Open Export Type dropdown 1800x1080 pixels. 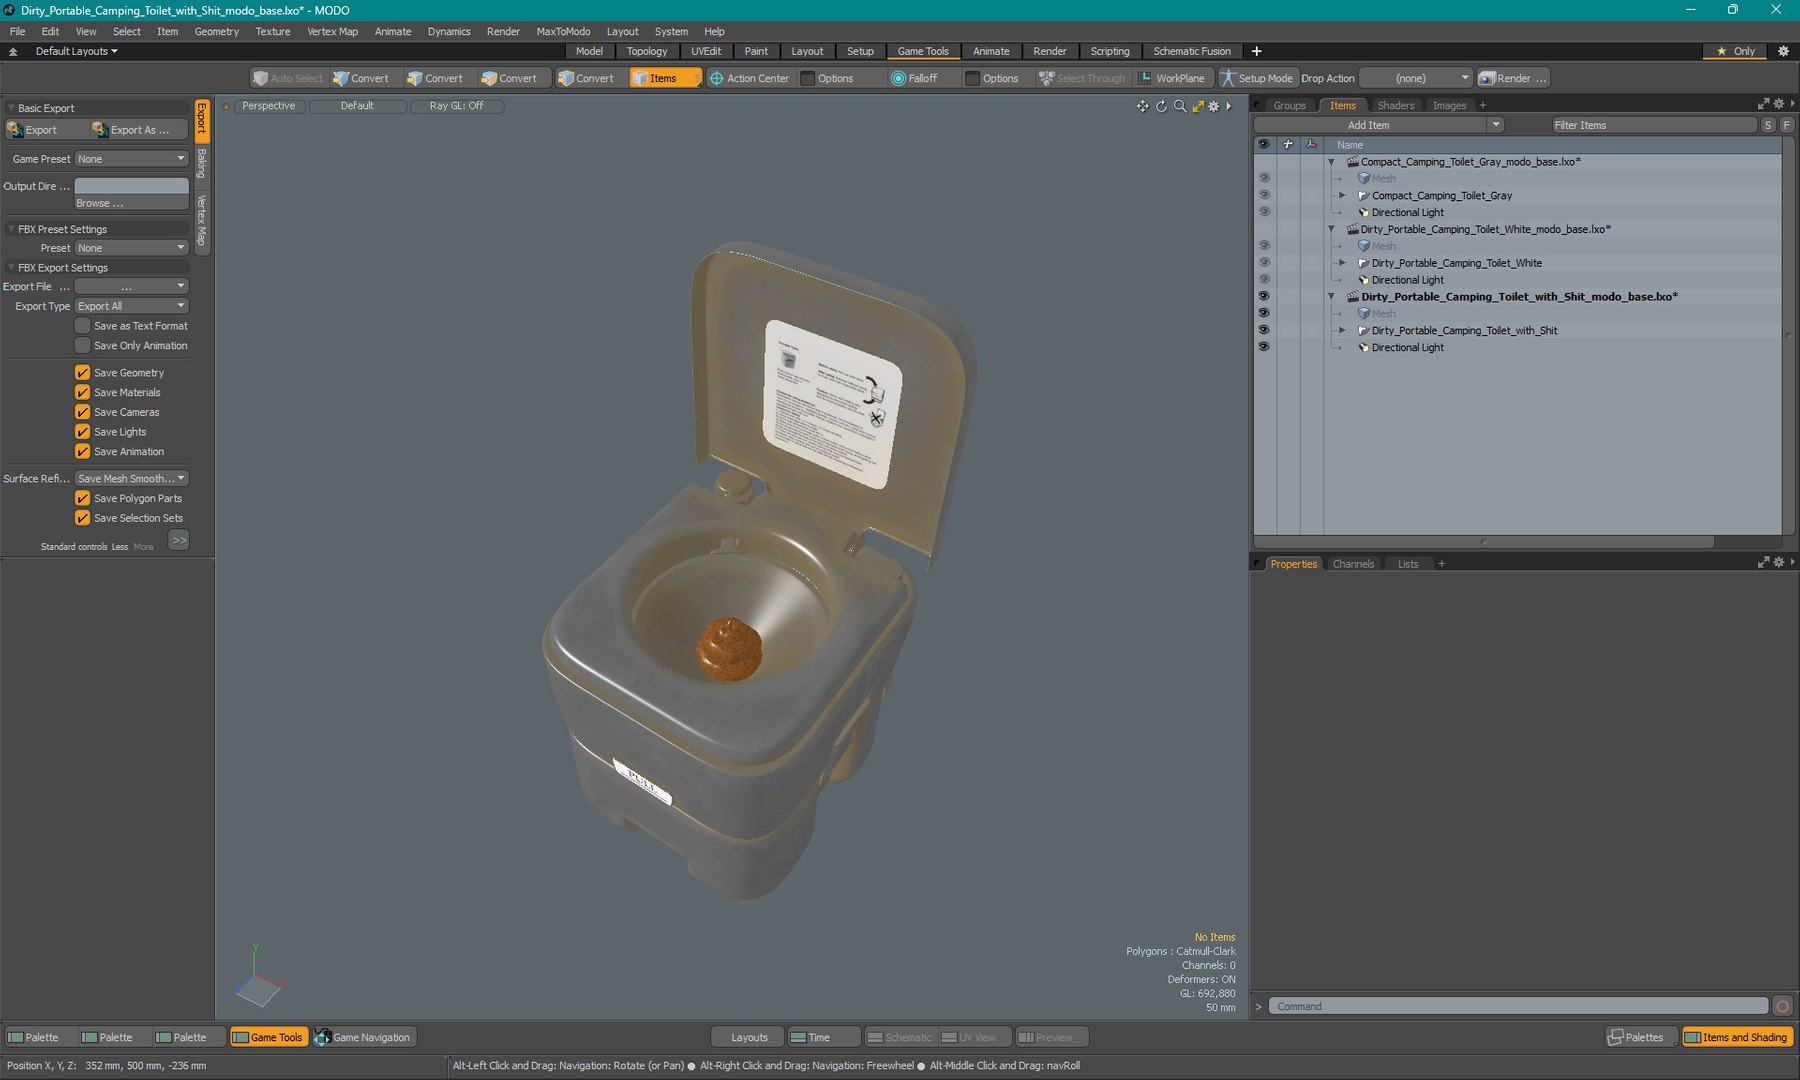(x=131, y=306)
